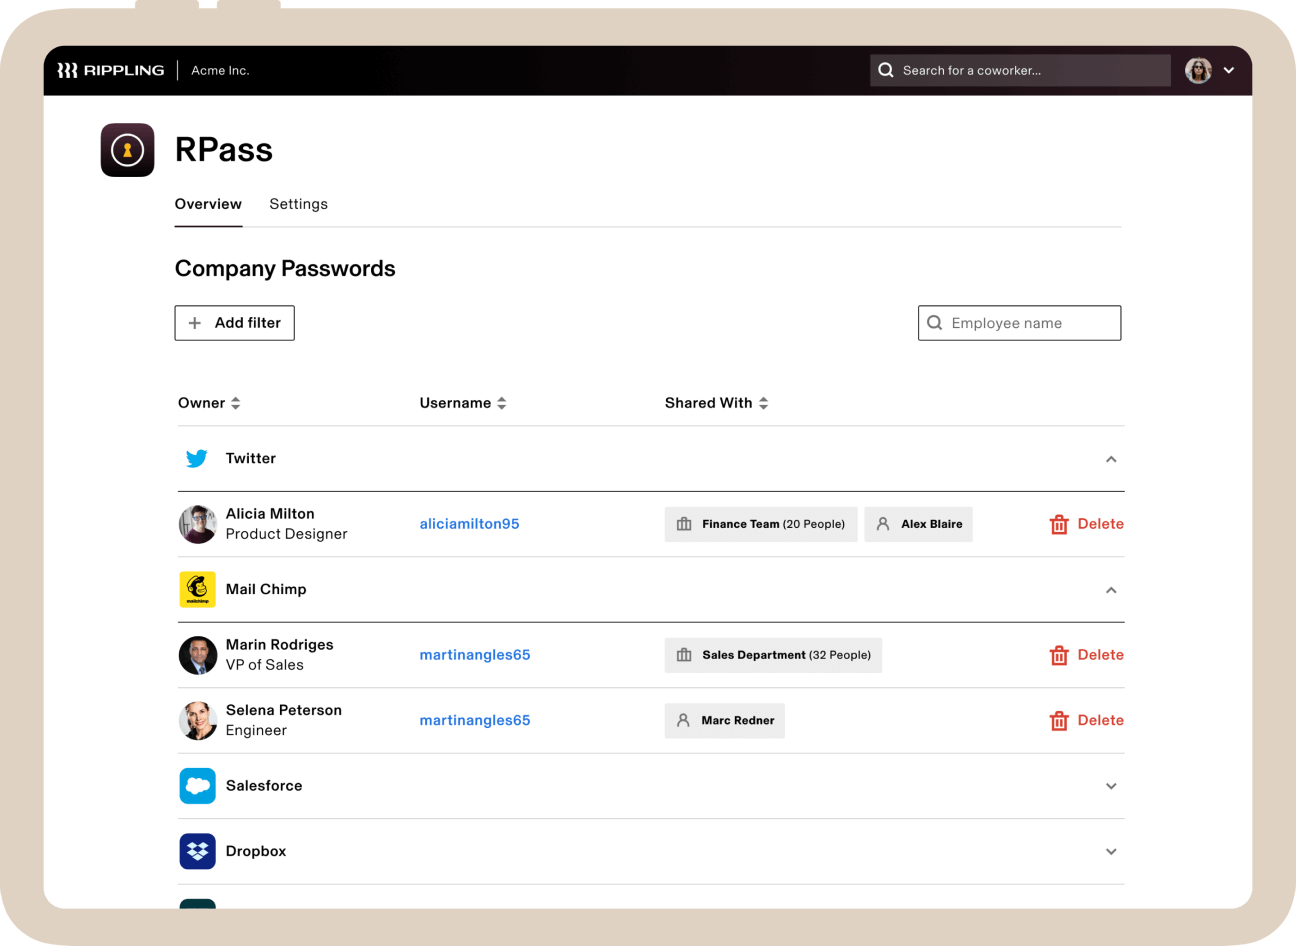
Task: Sort by Shared With column arrows
Action: tap(764, 403)
